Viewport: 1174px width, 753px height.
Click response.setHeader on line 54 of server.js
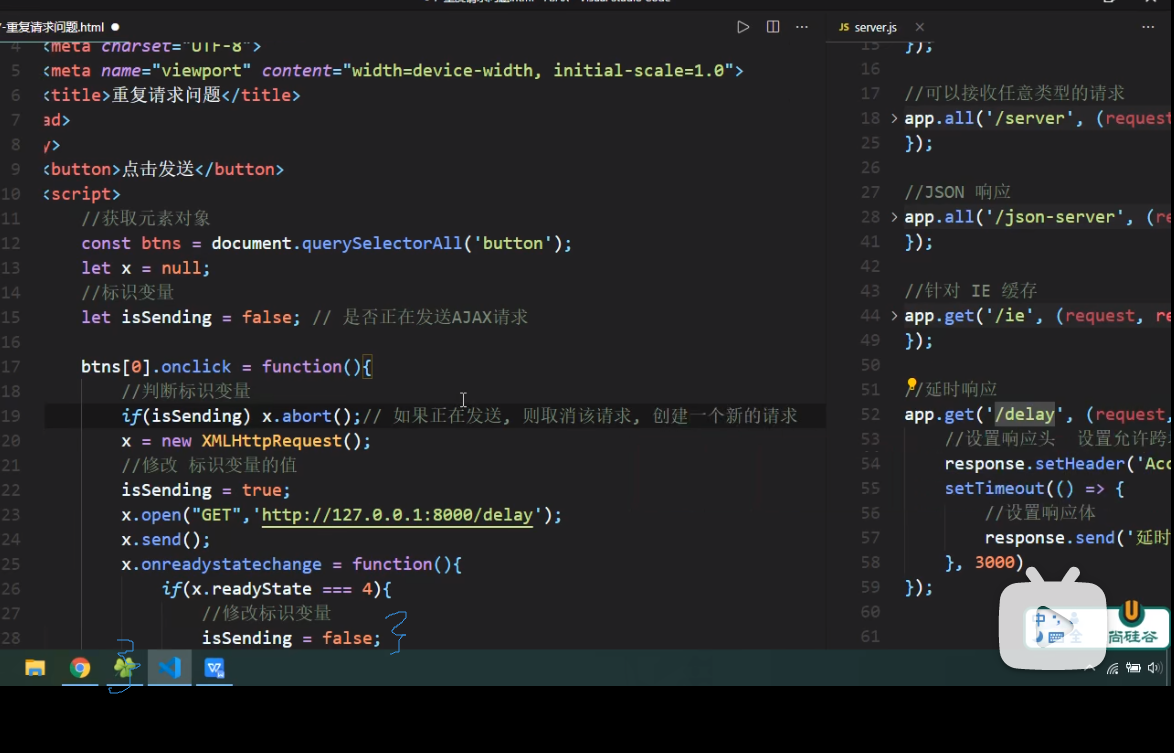coord(1034,464)
